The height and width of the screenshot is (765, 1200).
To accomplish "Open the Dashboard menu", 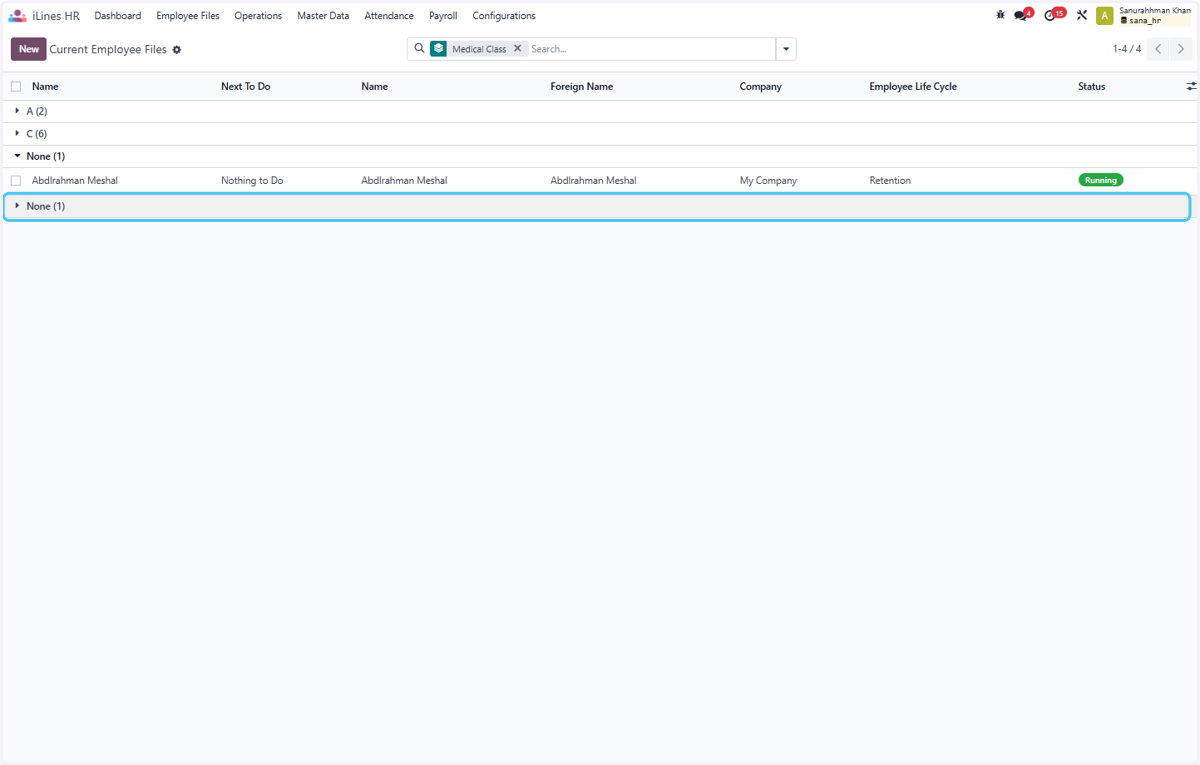I will pos(118,16).
